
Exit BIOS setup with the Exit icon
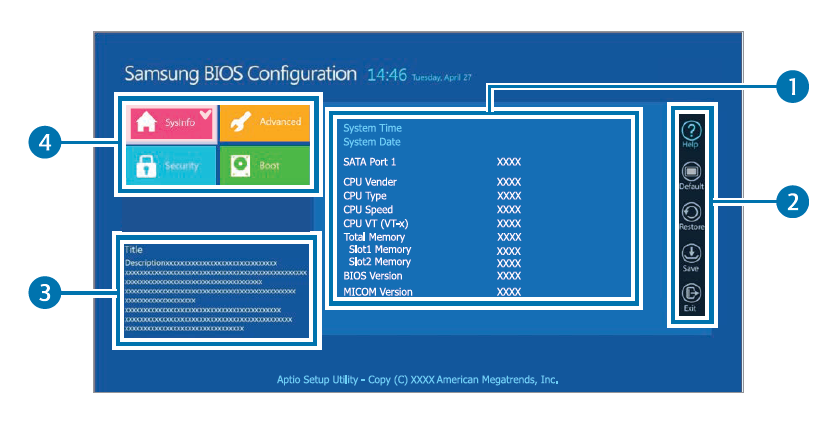coord(691,298)
